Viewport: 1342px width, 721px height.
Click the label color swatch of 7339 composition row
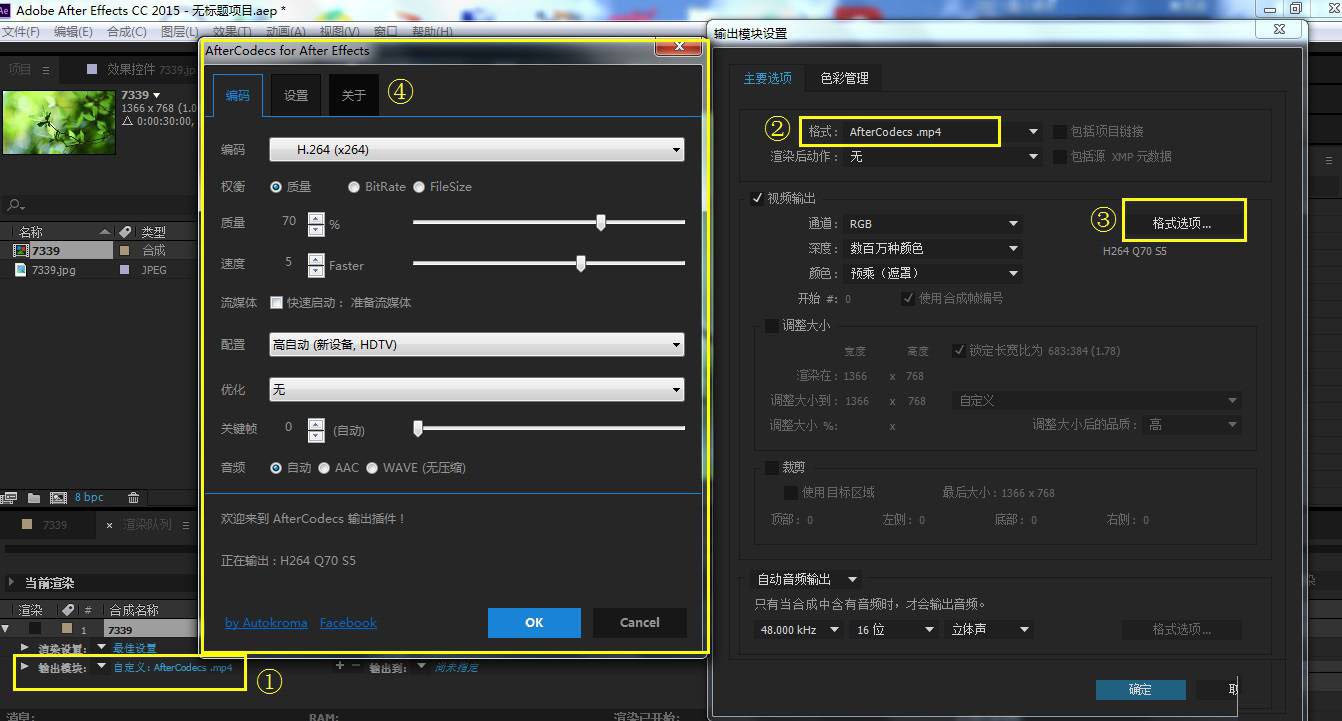click(x=124, y=250)
